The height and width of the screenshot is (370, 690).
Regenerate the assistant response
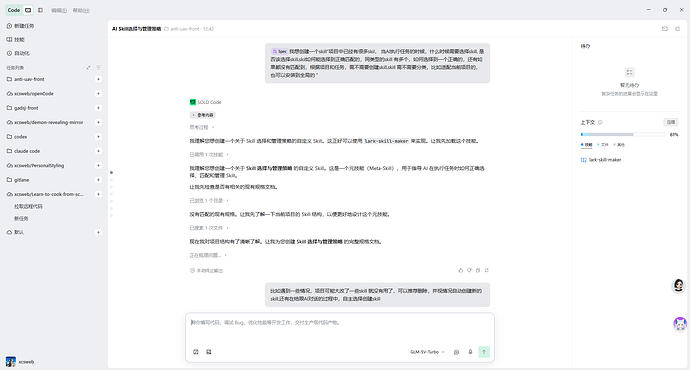[486, 271]
